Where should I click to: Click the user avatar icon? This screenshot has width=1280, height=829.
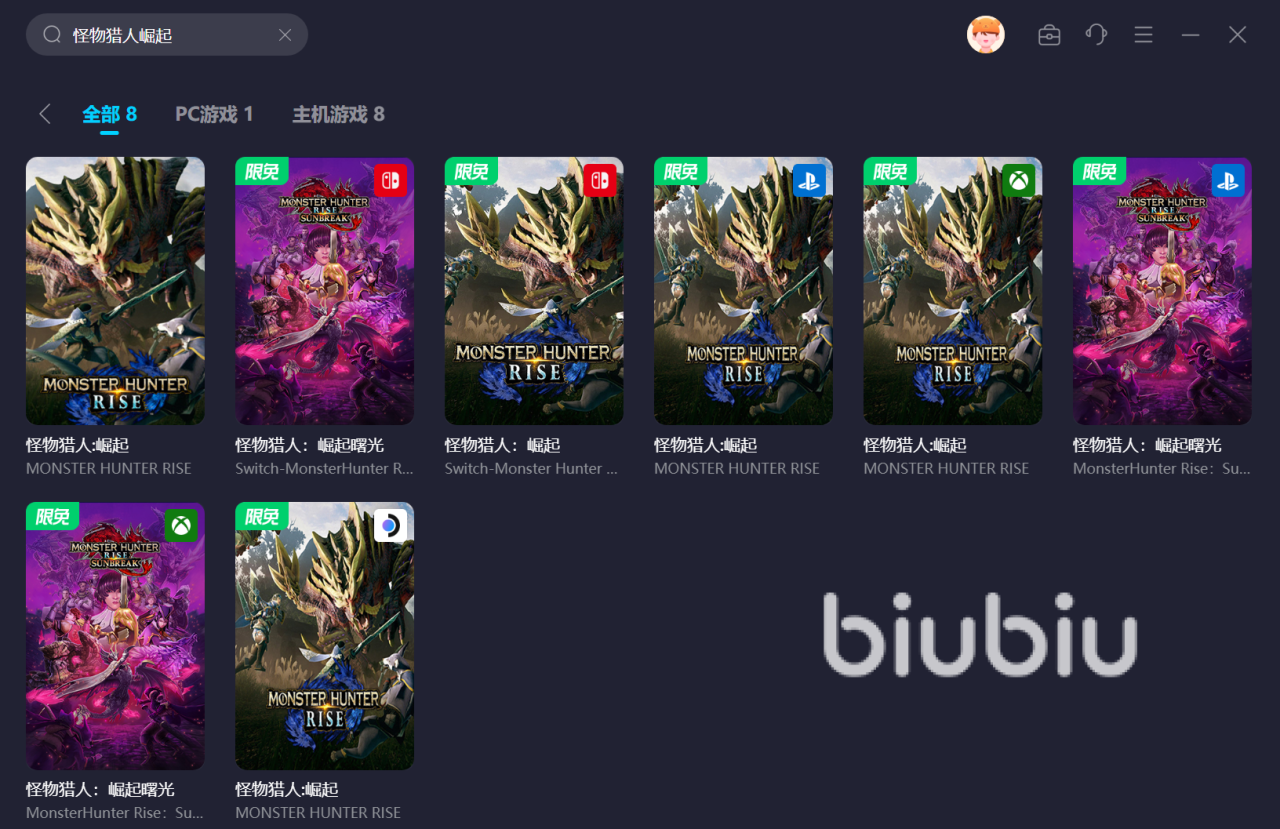(985, 35)
